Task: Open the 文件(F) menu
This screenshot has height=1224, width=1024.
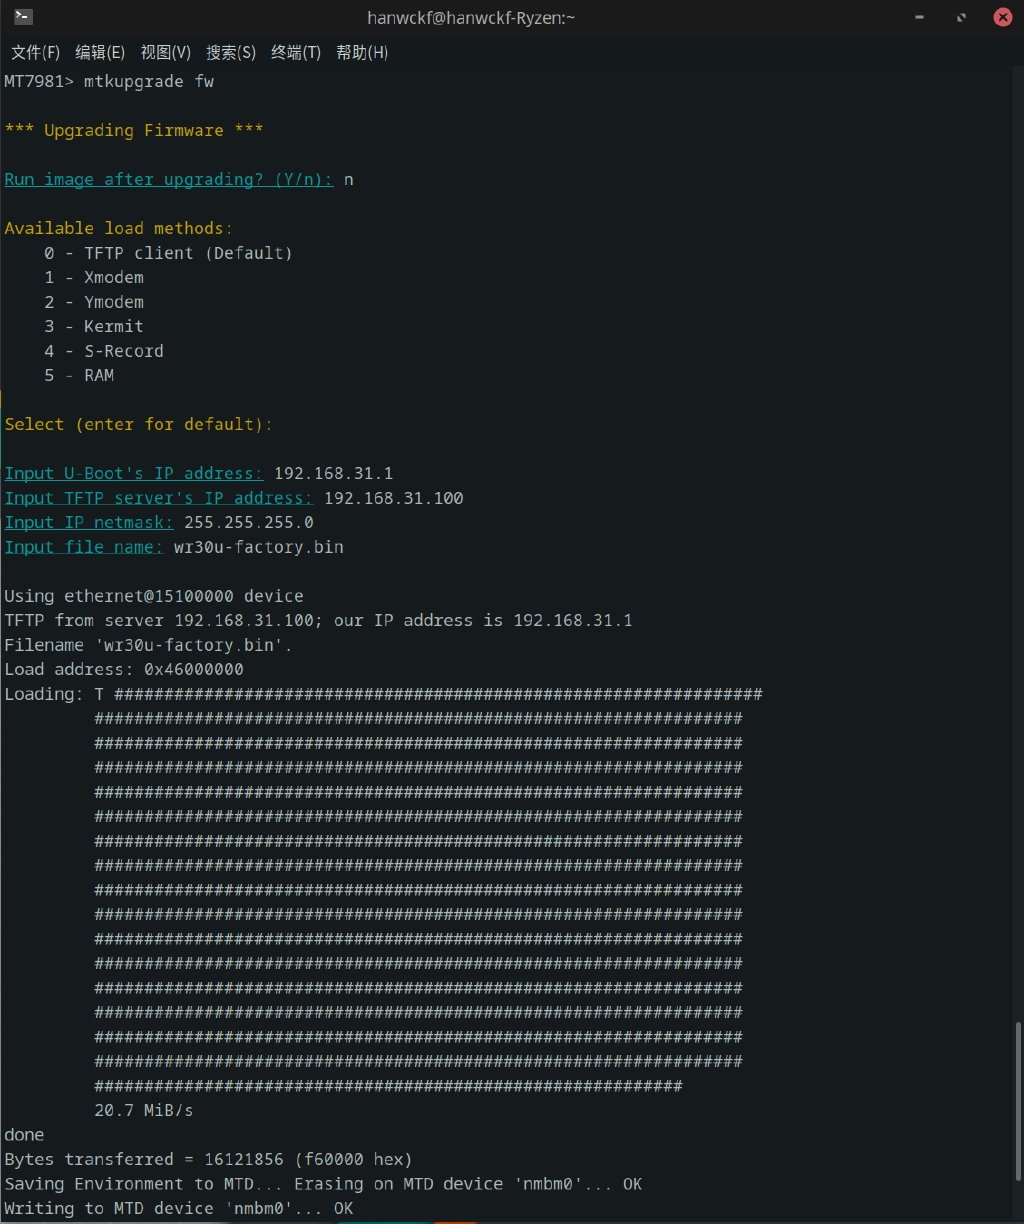Action: [35, 52]
